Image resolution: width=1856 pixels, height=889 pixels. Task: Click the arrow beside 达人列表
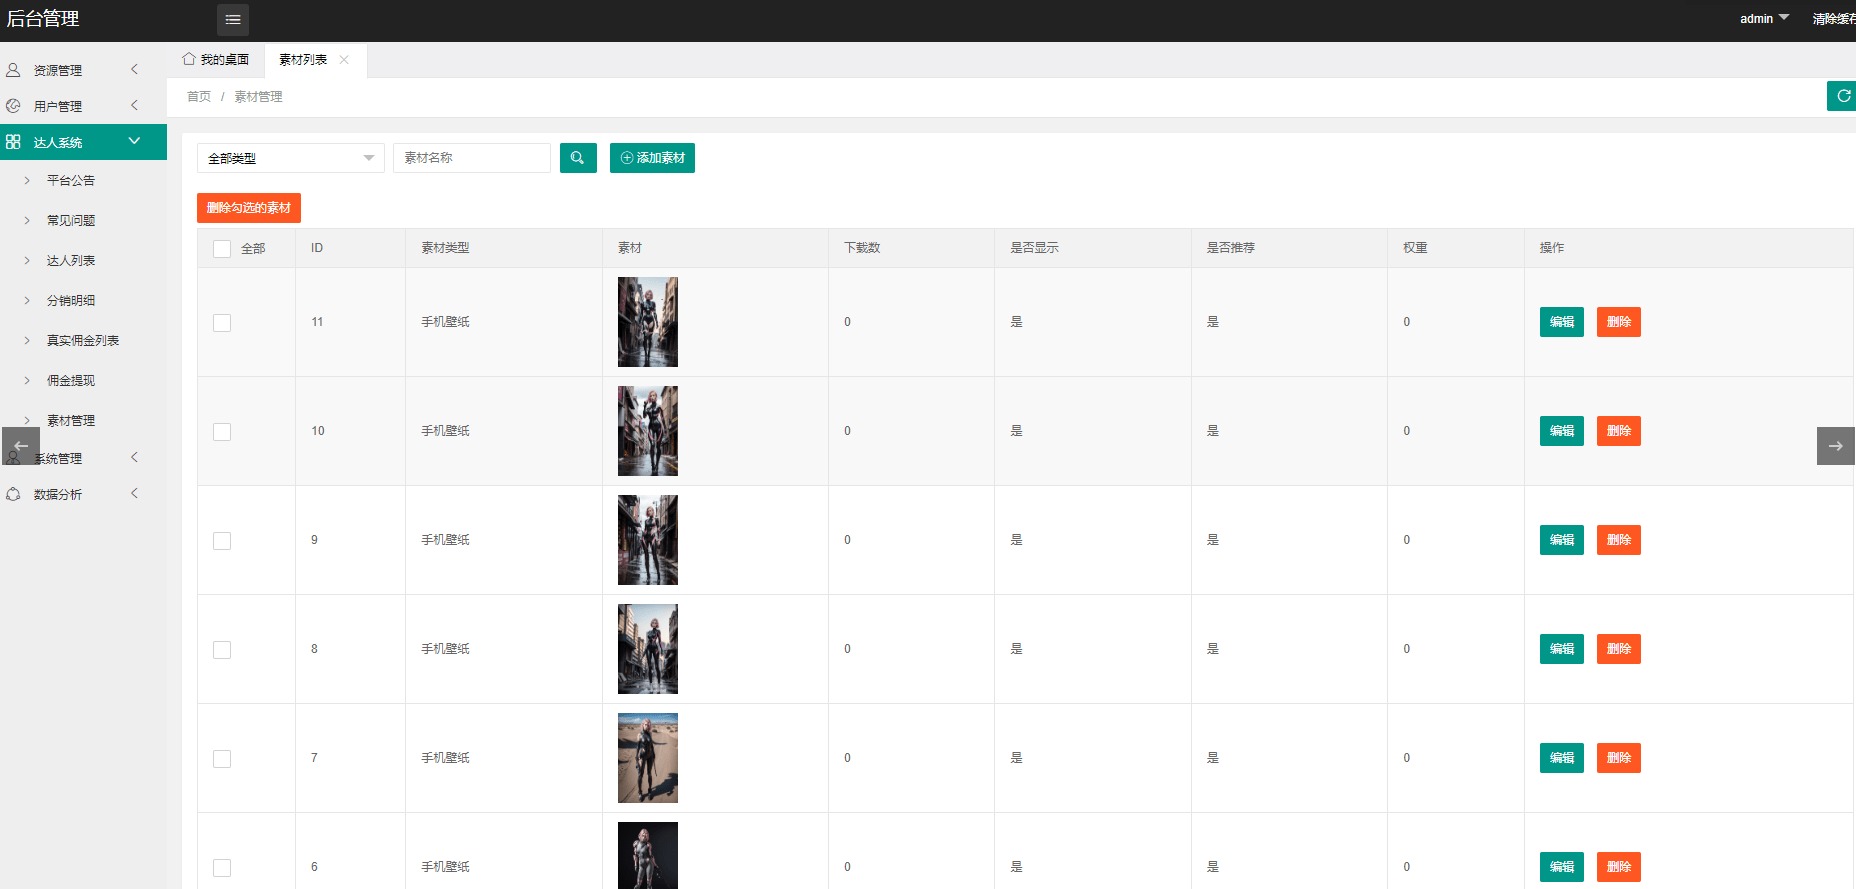coord(27,261)
